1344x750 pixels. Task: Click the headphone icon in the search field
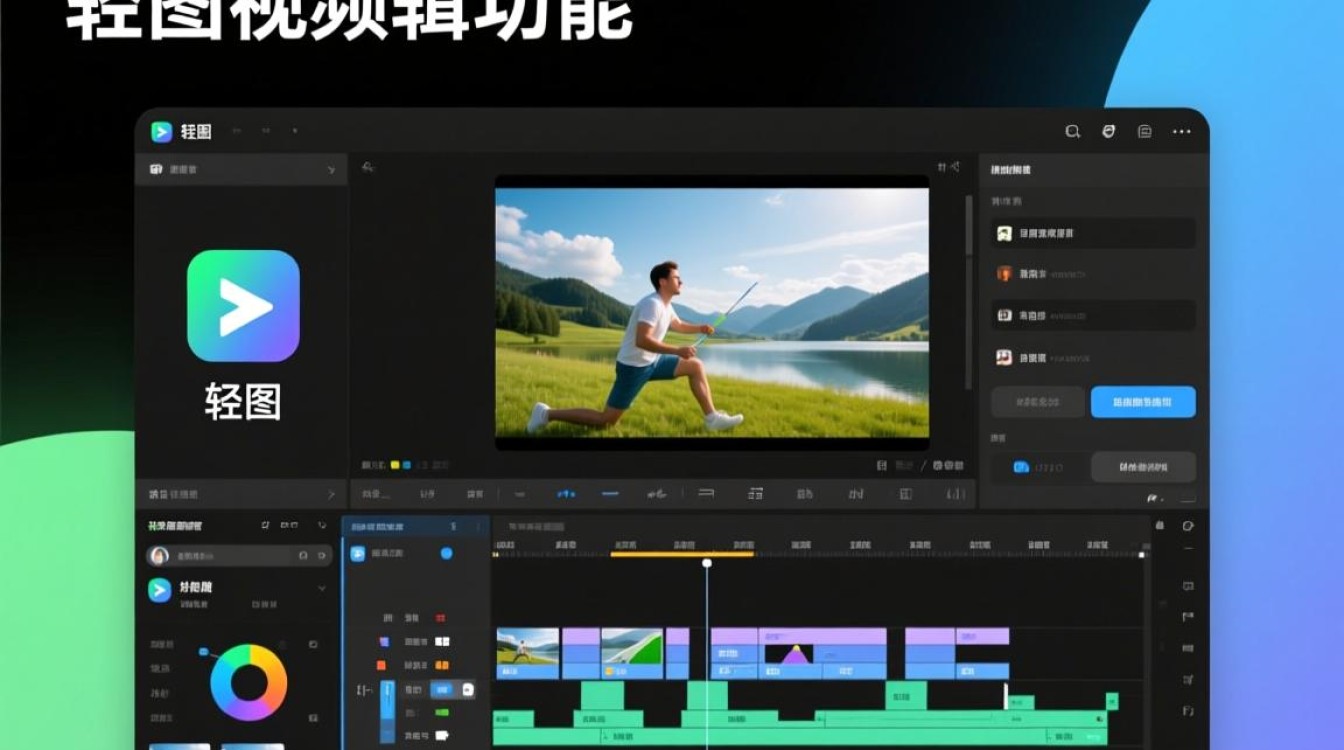(x=303, y=555)
